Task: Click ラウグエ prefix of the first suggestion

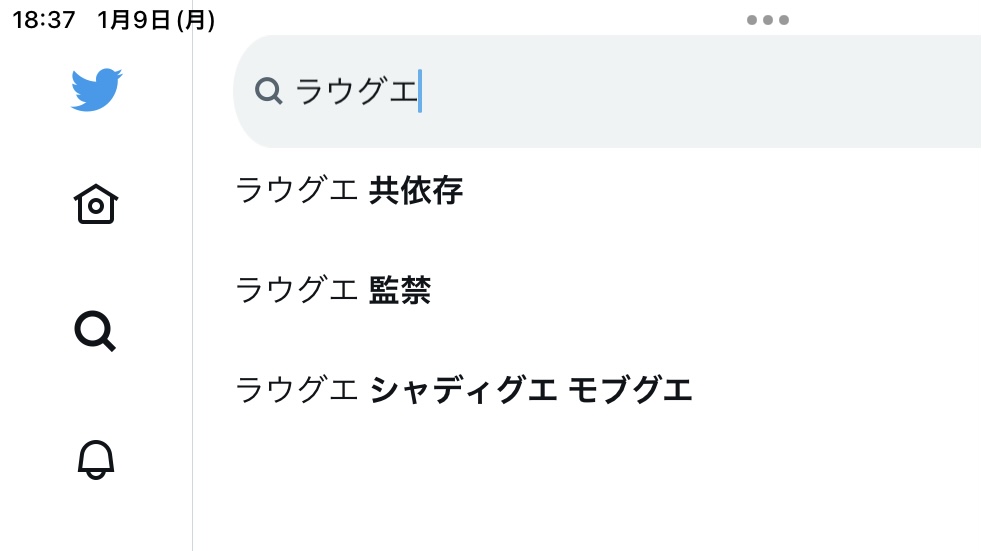Action: 297,190
